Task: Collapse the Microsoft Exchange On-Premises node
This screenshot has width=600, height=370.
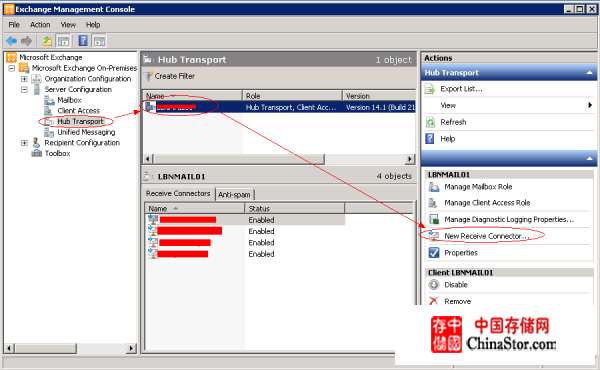Action: (12, 68)
